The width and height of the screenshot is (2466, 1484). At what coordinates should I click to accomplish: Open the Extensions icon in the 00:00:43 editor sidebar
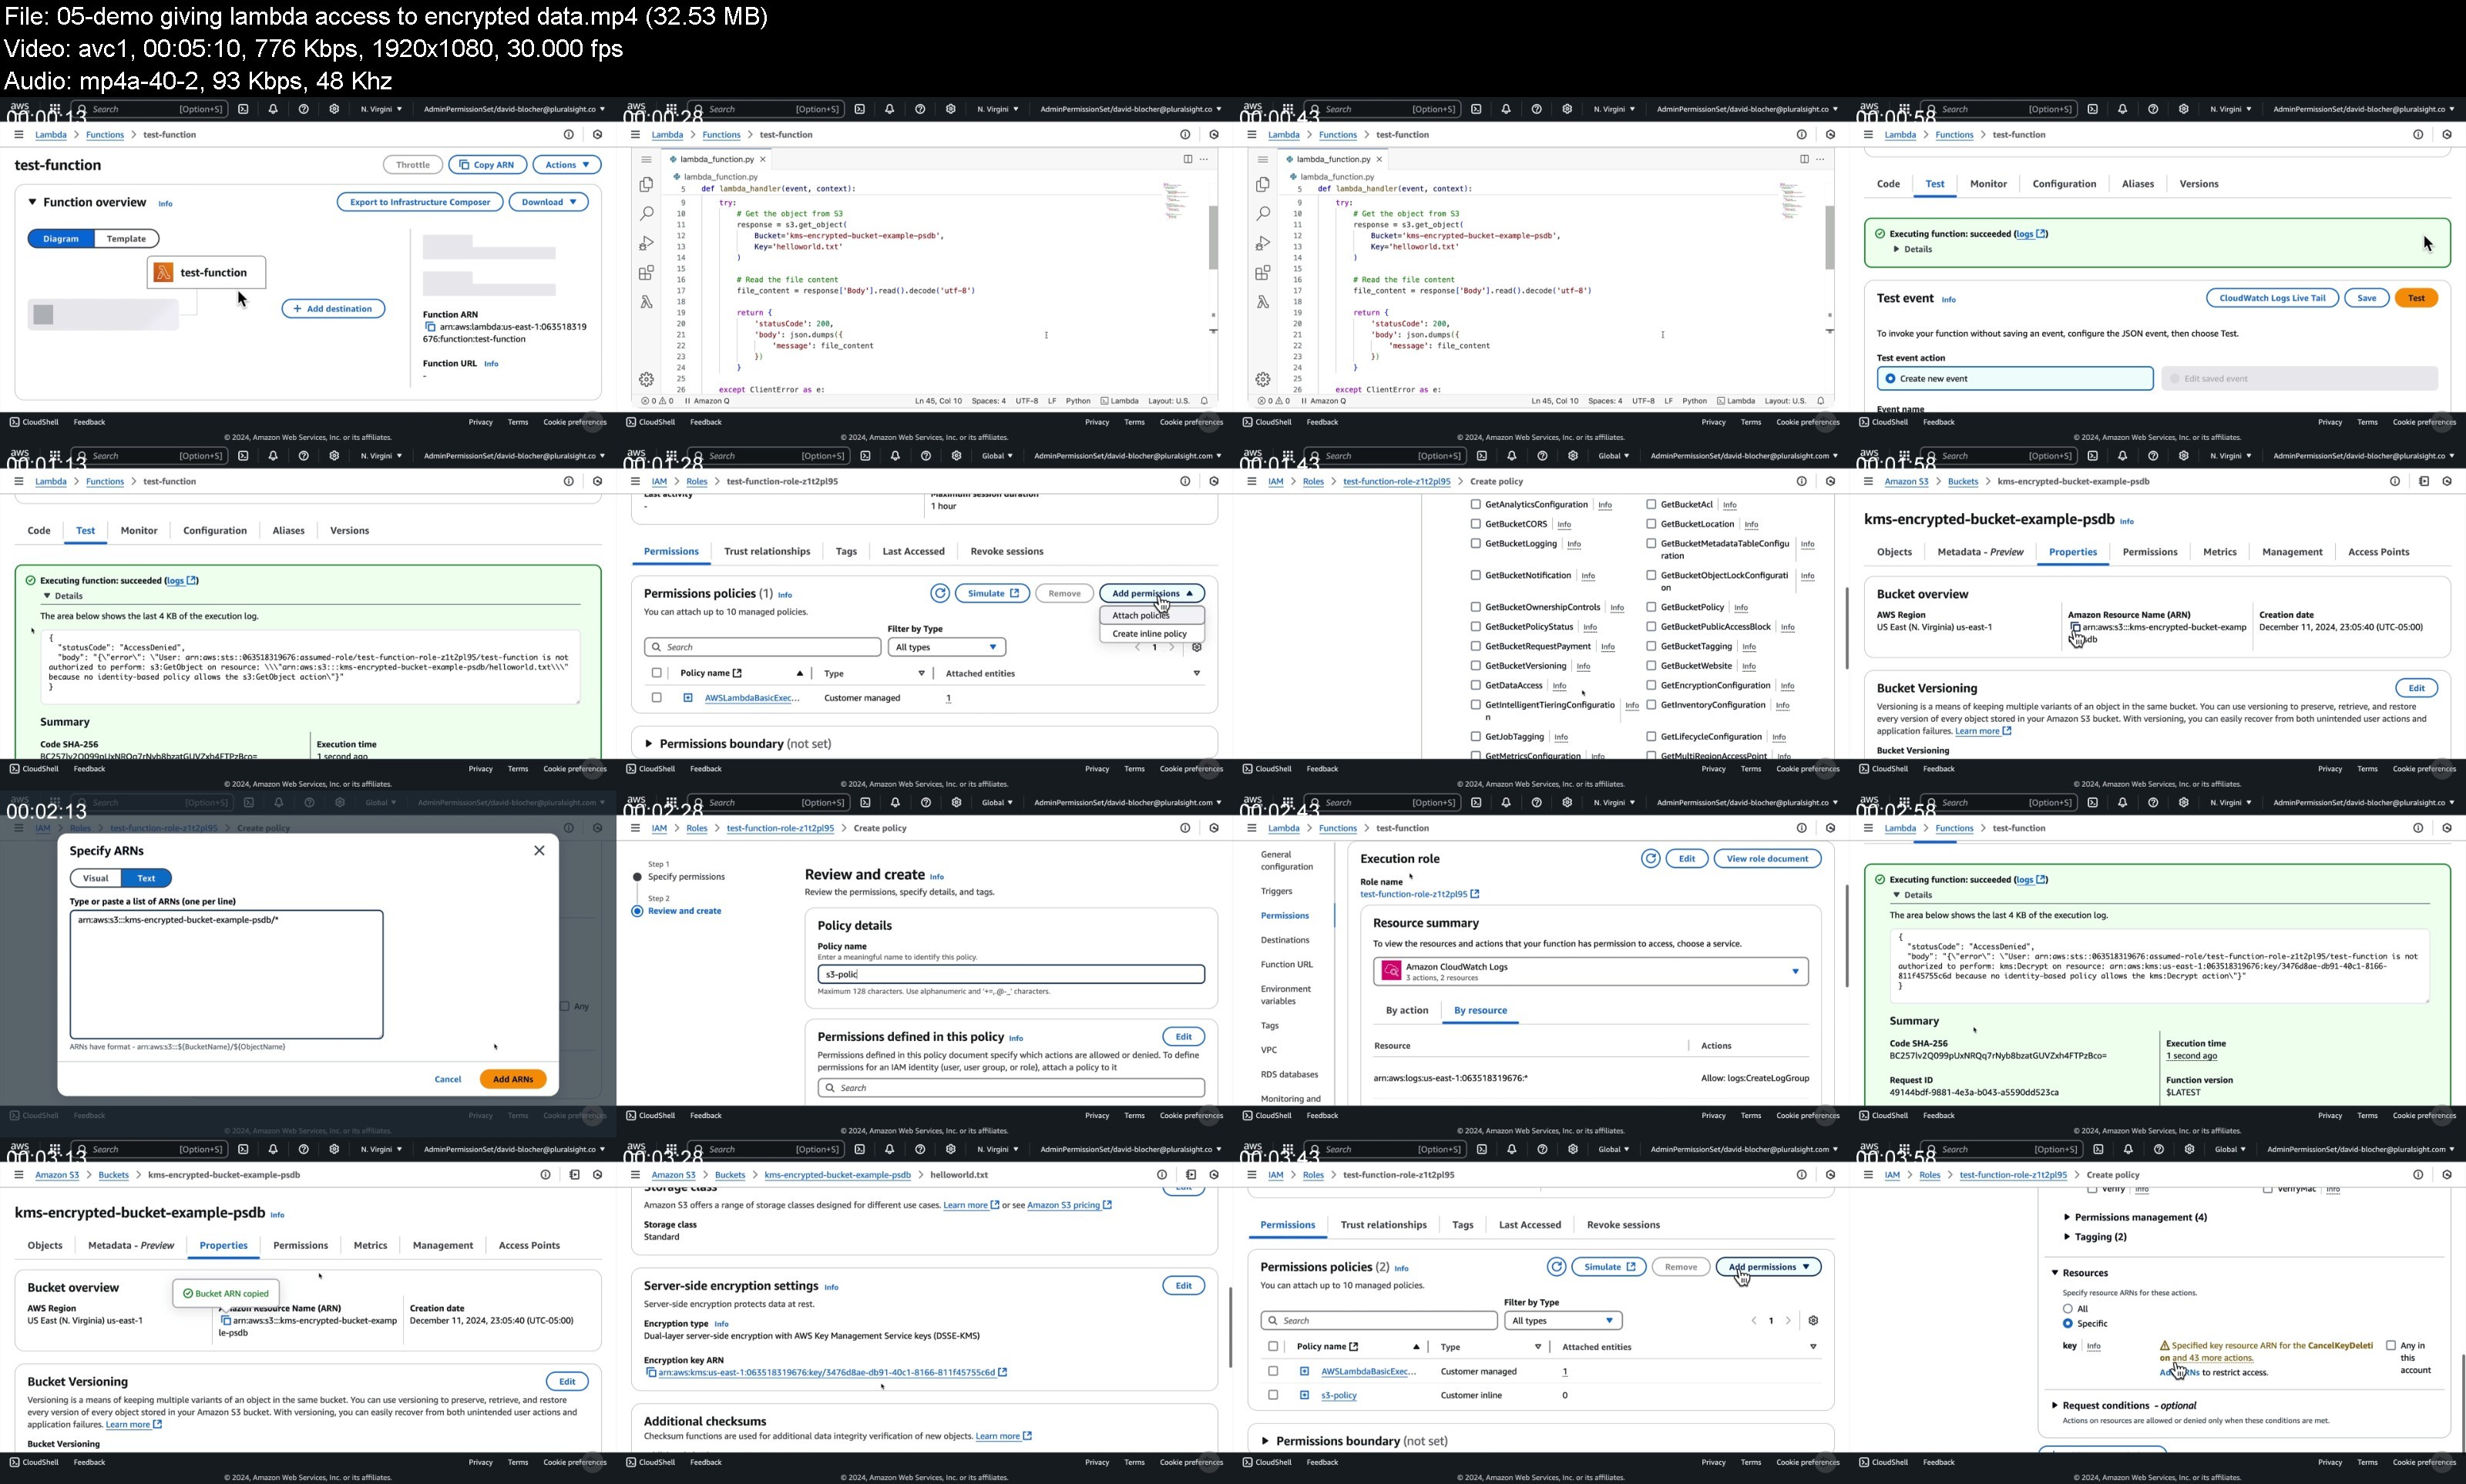pos(1263,272)
